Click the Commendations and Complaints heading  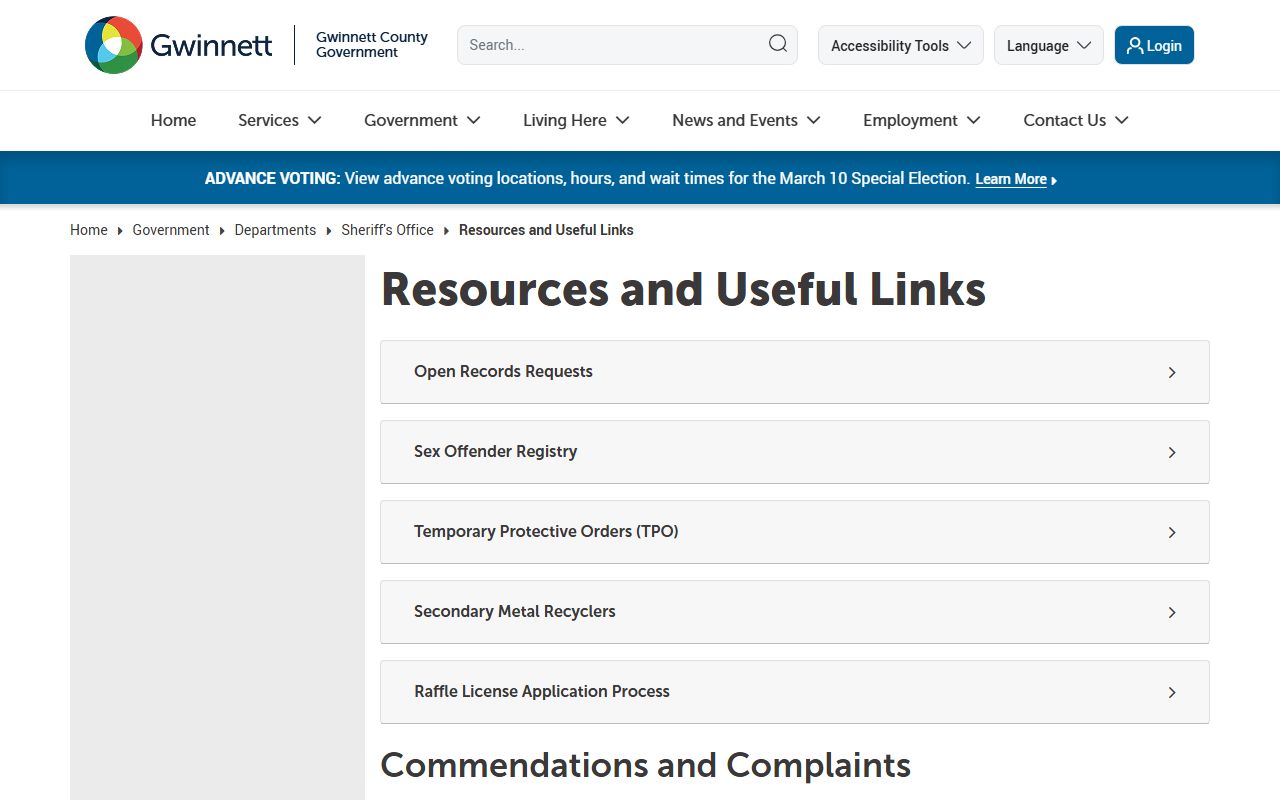646,765
